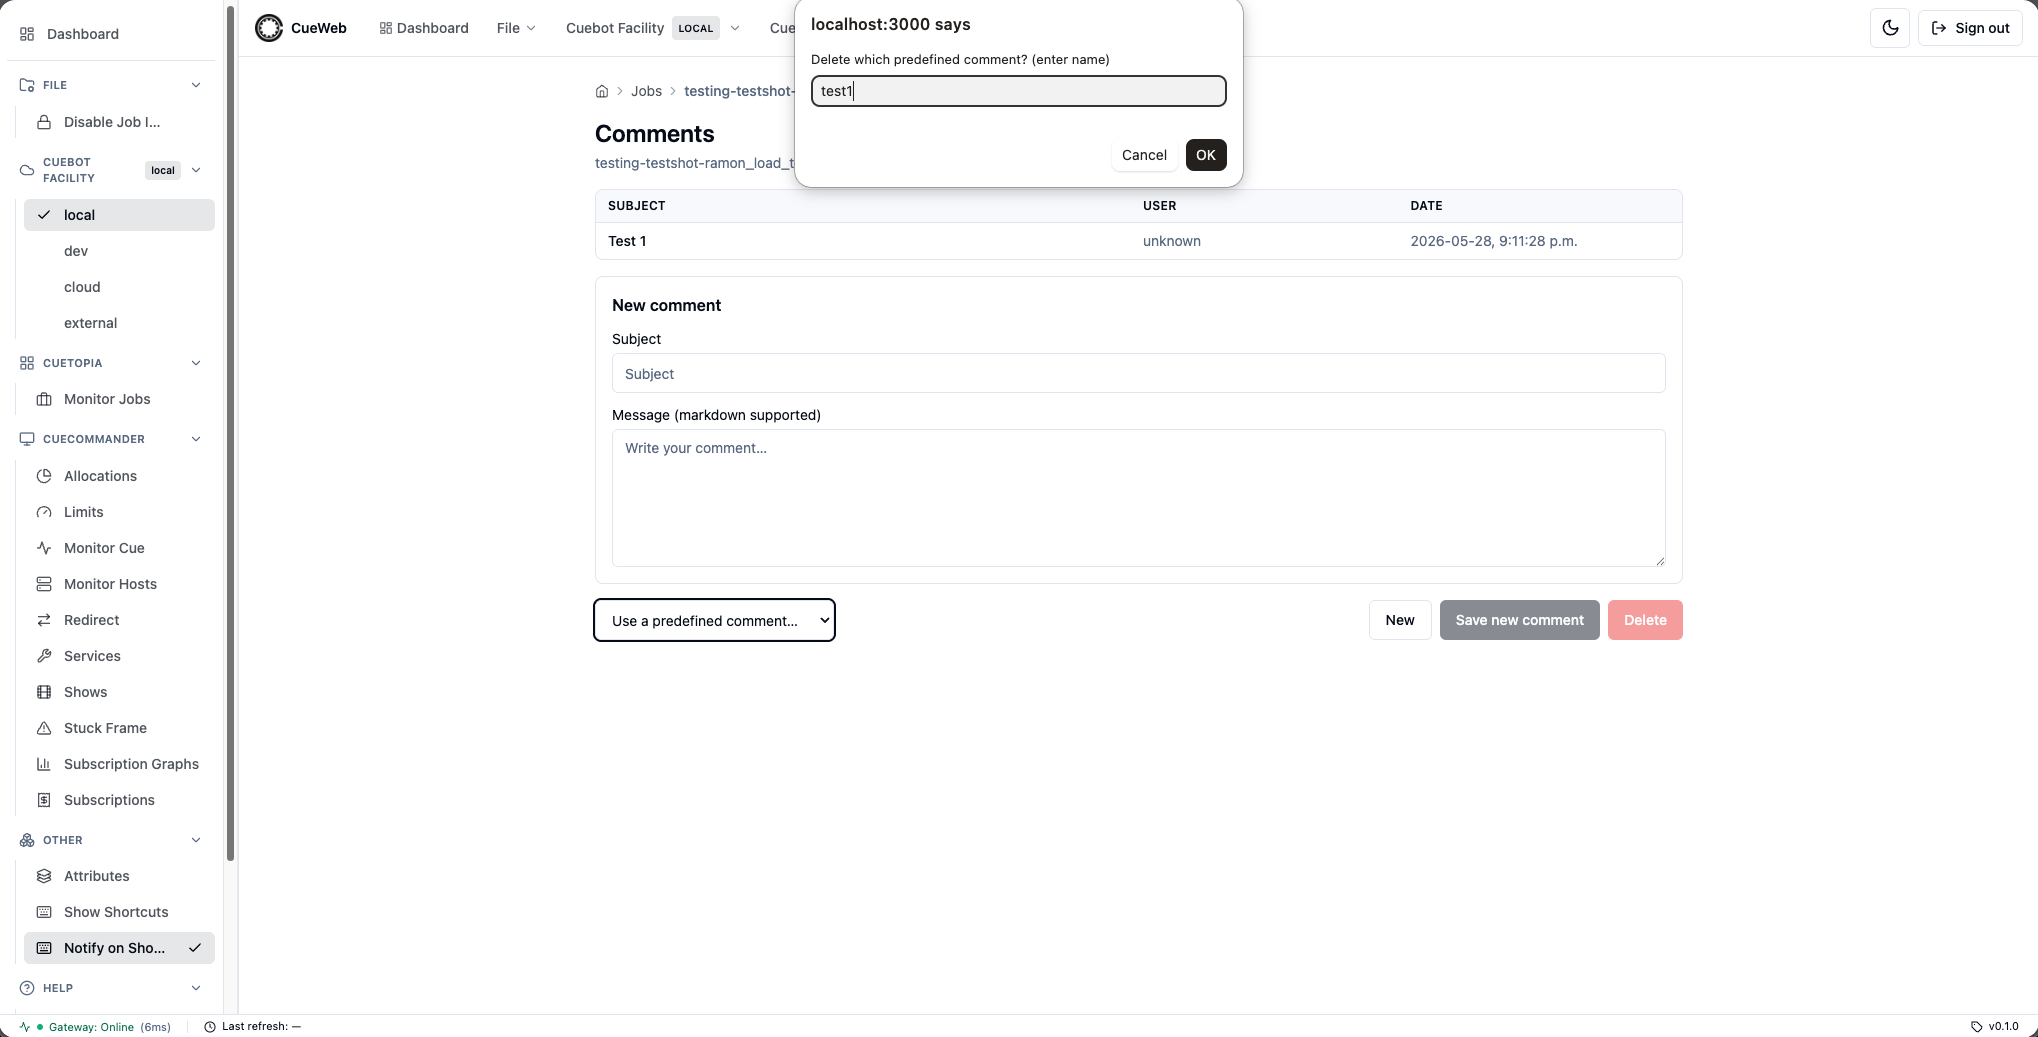This screenshot has width=2038, height=1037.
Task: Collapse the Cuebot Facility sidebar section
Action: pos(196,170)
